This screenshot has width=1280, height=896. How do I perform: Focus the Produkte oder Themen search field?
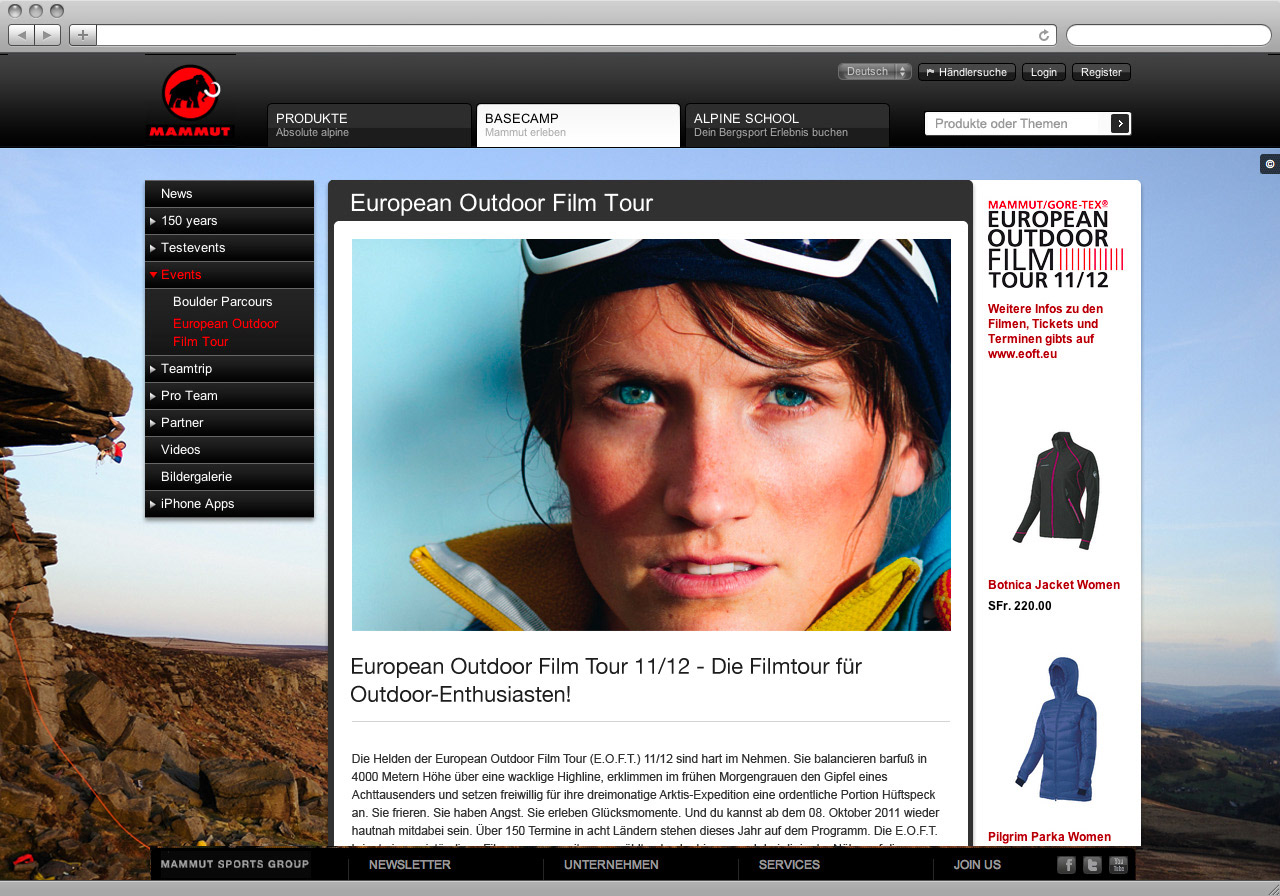pos(1016,124)
